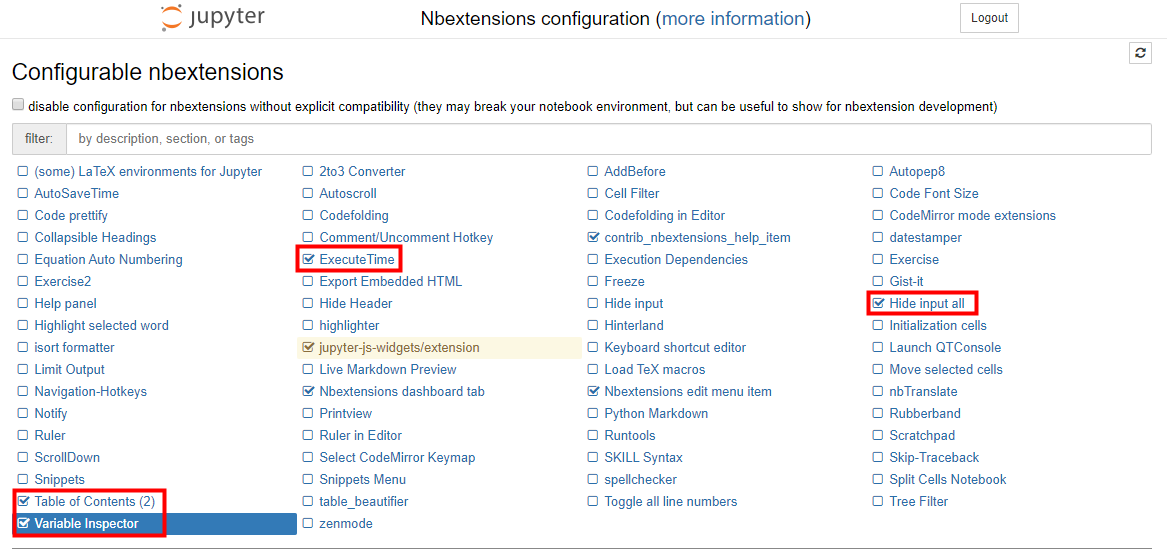Viewport: 1167px width, 553px height.
Task: Select the Select CodeMirror Keymap extension
Action: click(x=397, y=457)
